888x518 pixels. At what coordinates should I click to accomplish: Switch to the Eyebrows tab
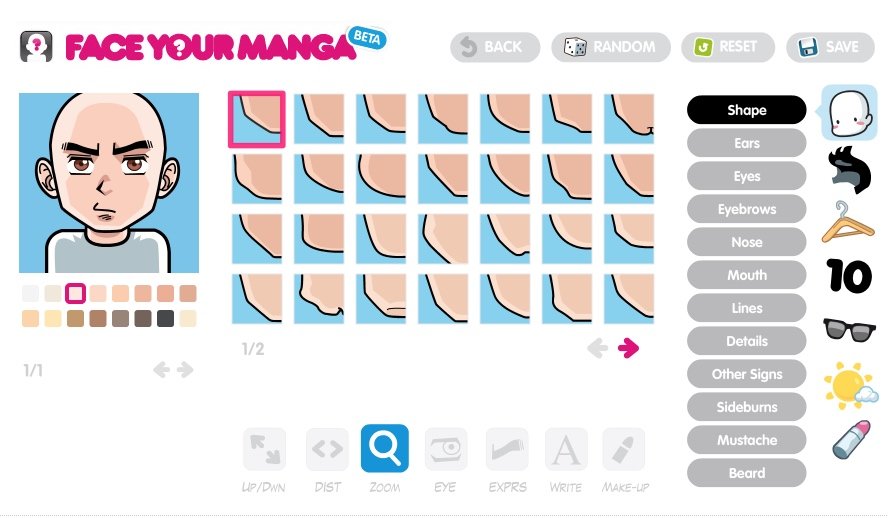pyautogui.click(x=746, y=209)
